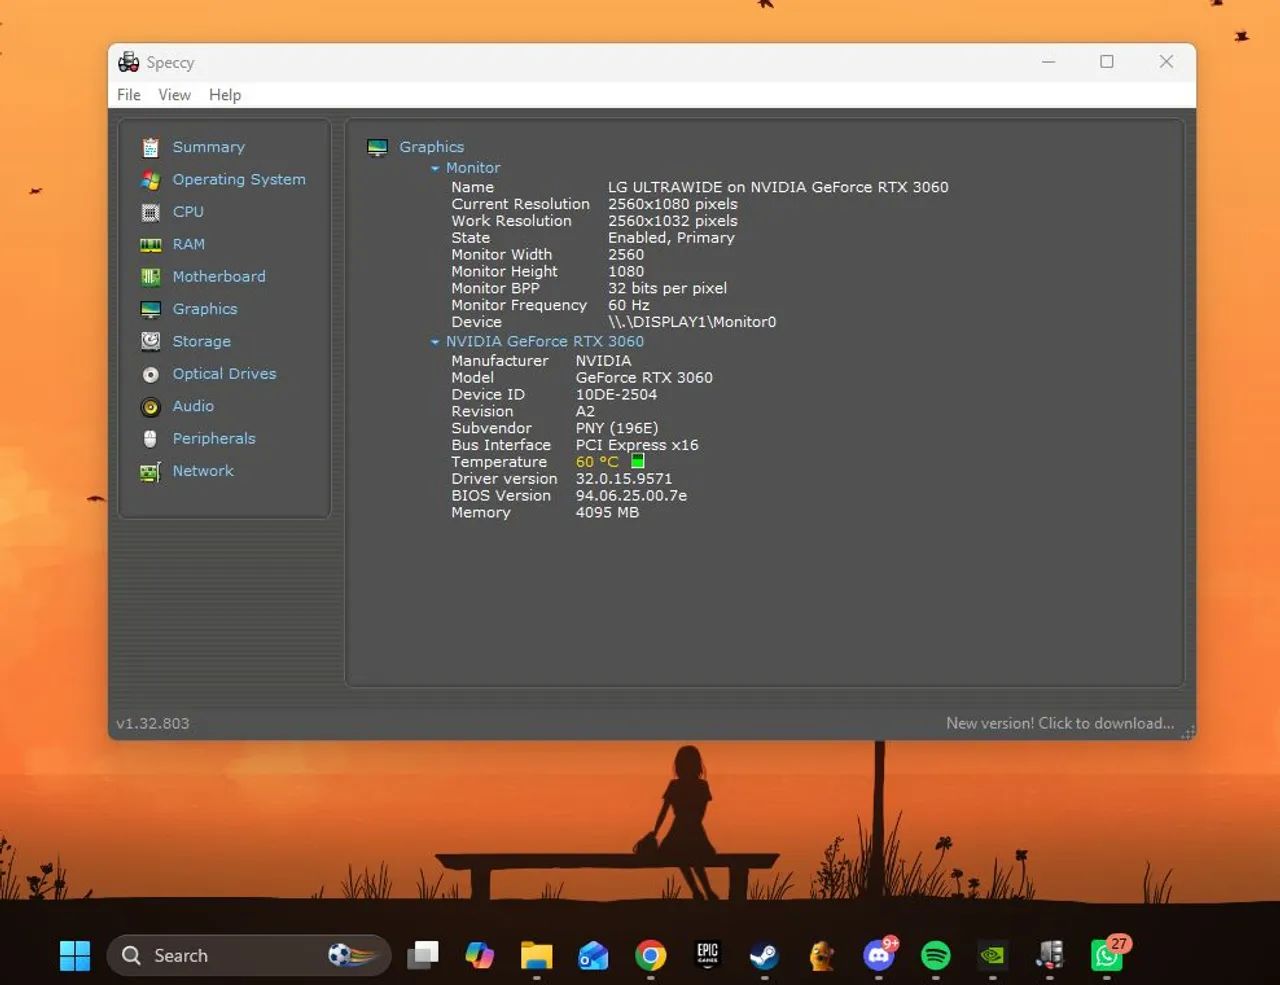Click the '4095 MB' memory value
Image resolution: width=1280 pixels, height=985 pixels.
[x=607, y=513]
